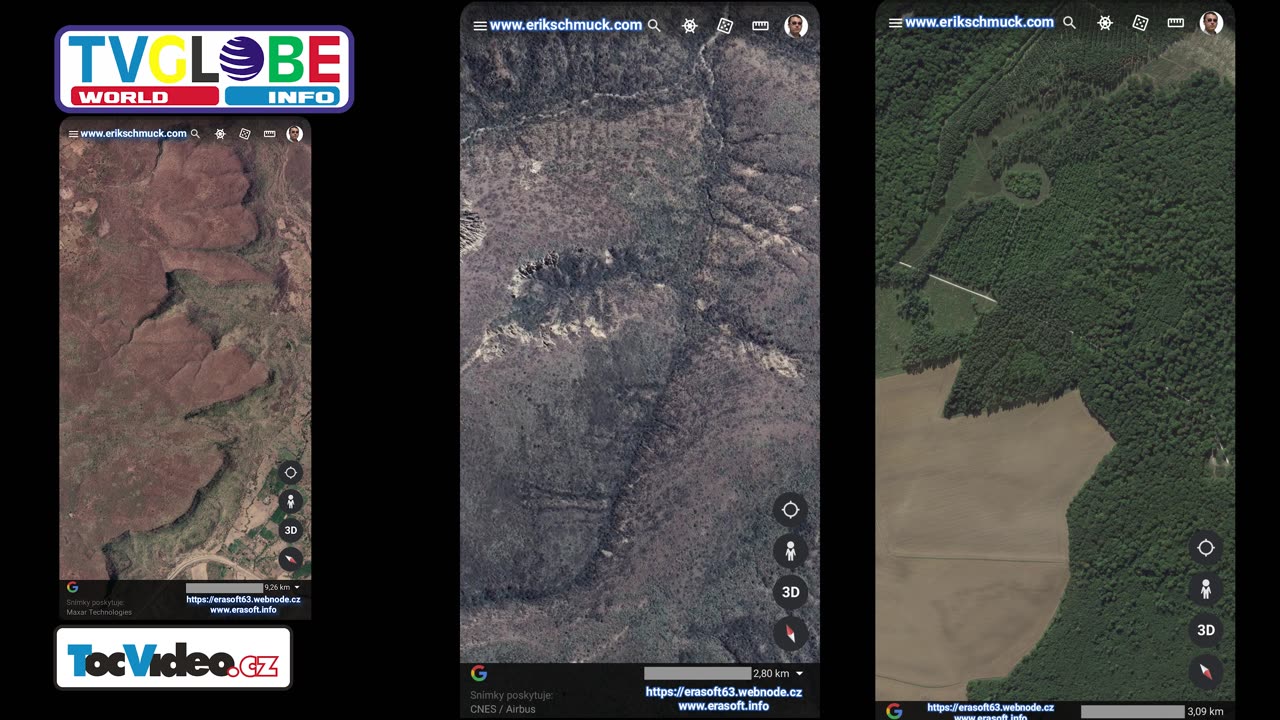Open www.erasoft.info link in middle panel

[724, 706]
